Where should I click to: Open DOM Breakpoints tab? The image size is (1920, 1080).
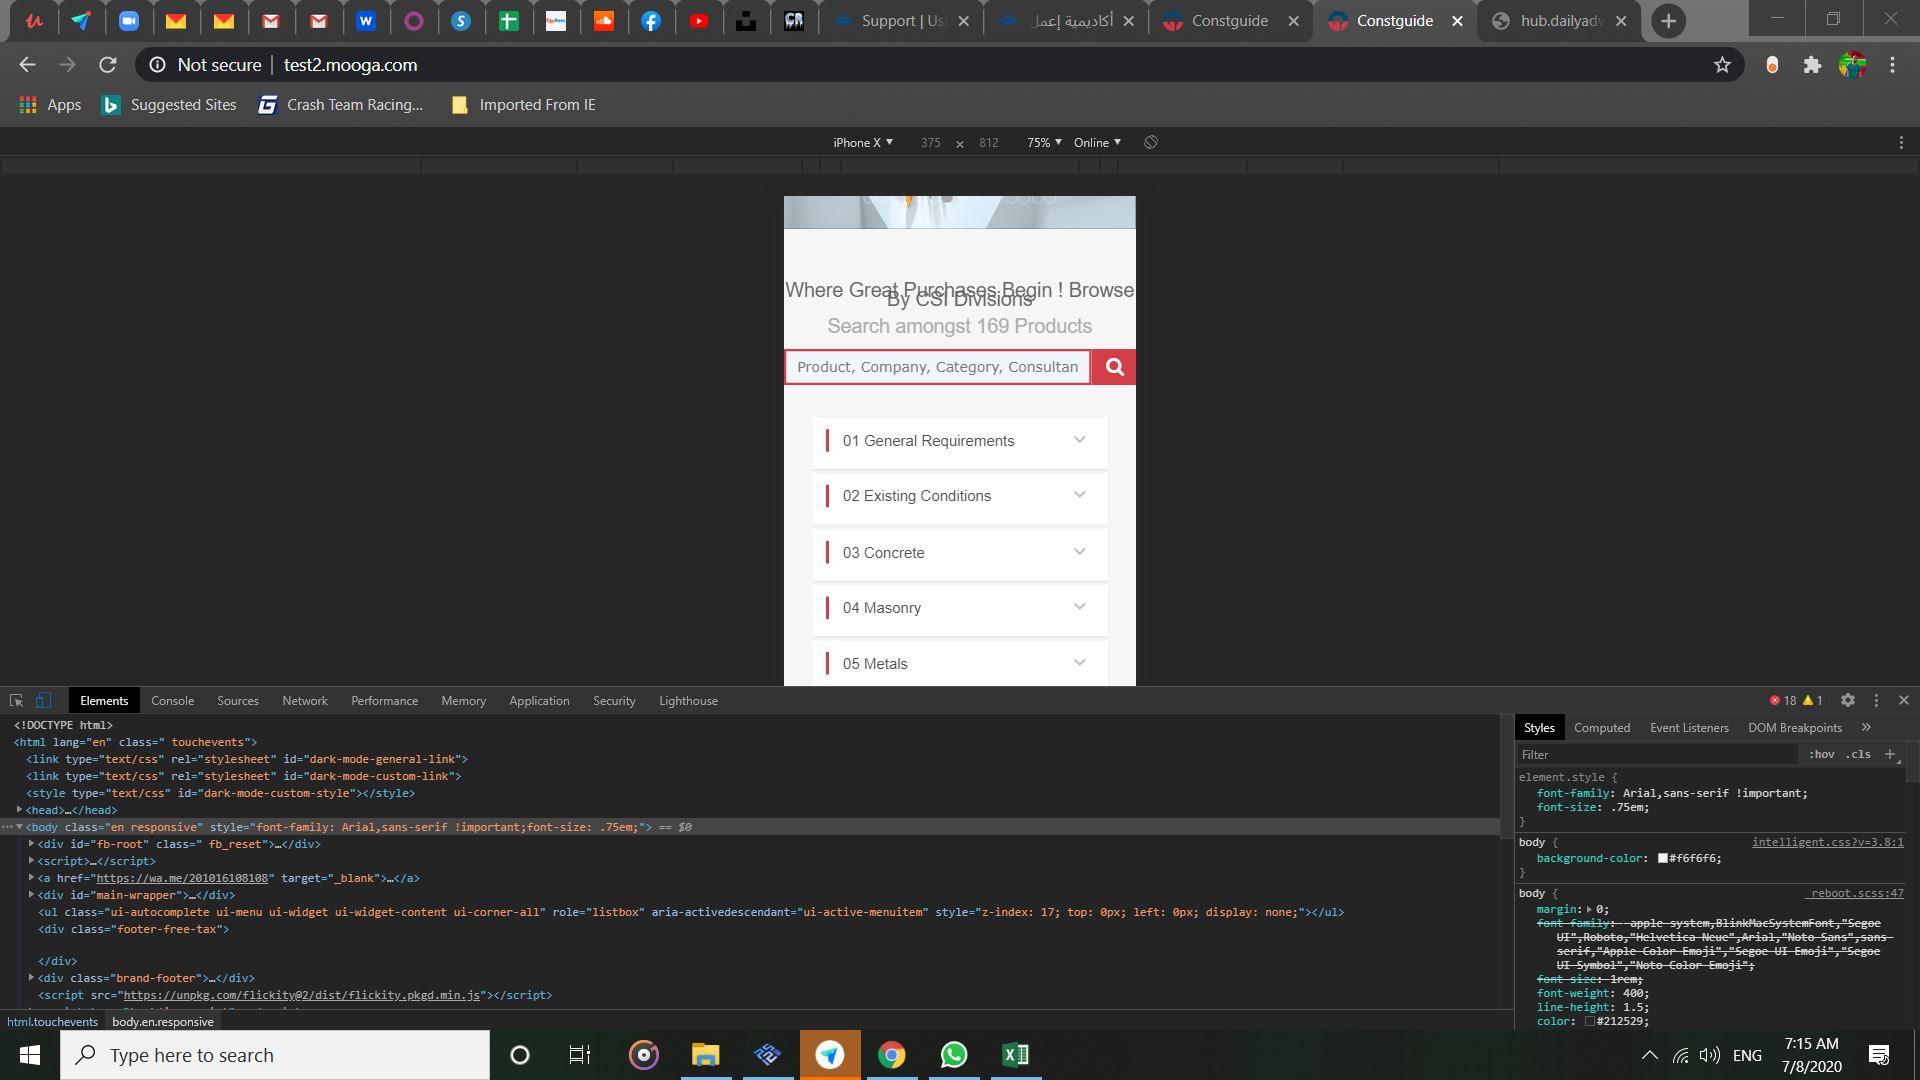click(1795, 727)
